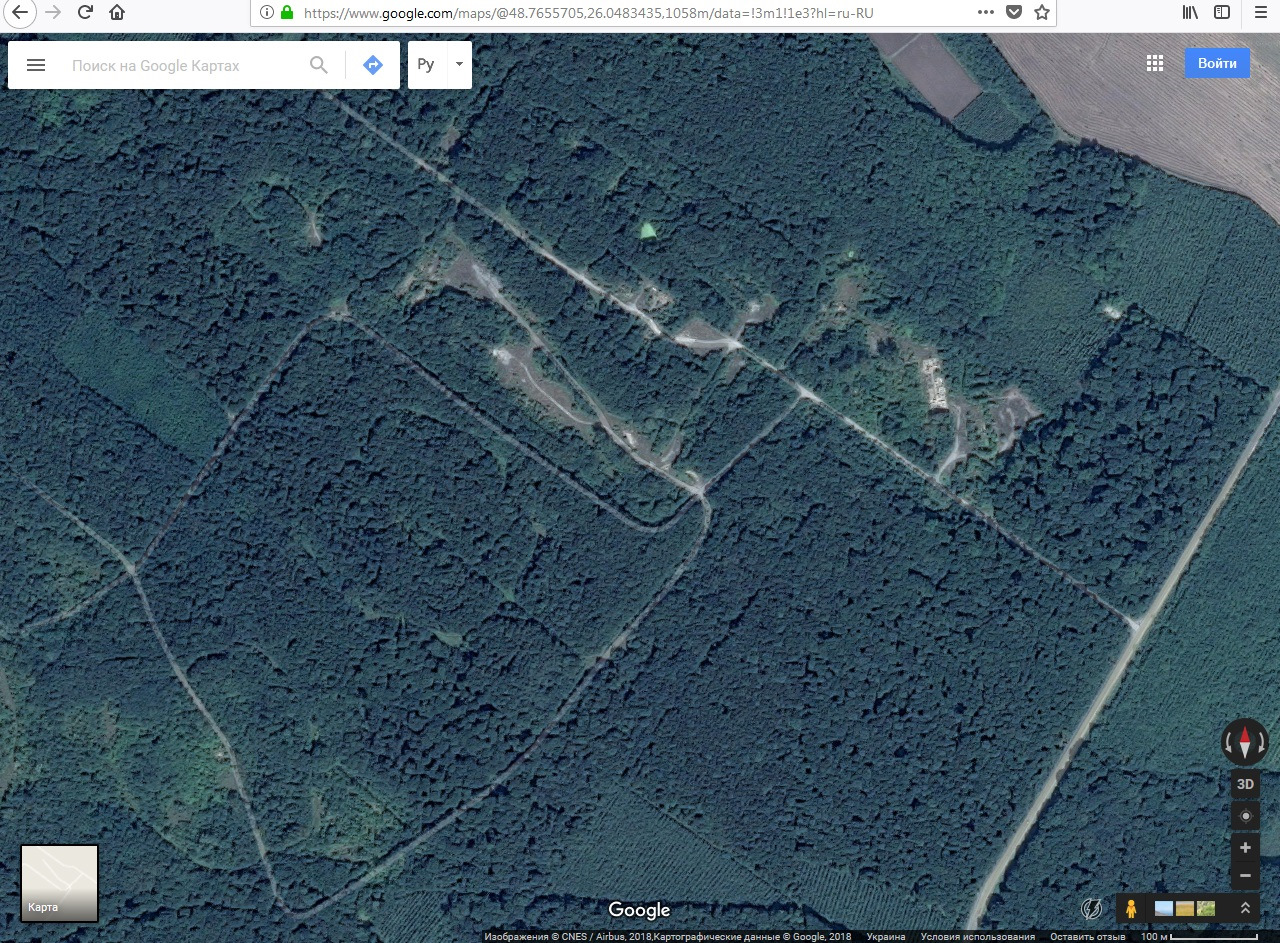The height and width of the screenshot is (943, 1280).
Task: Click the browser forward arrow
Action: [53, 13]
